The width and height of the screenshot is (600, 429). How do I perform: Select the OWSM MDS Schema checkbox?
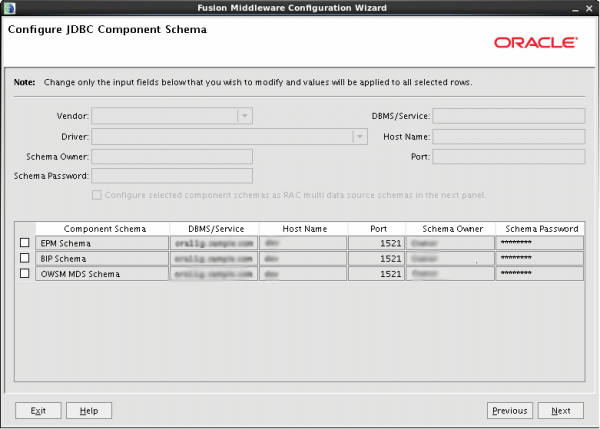pyautogui.click(x=24, y=273)
